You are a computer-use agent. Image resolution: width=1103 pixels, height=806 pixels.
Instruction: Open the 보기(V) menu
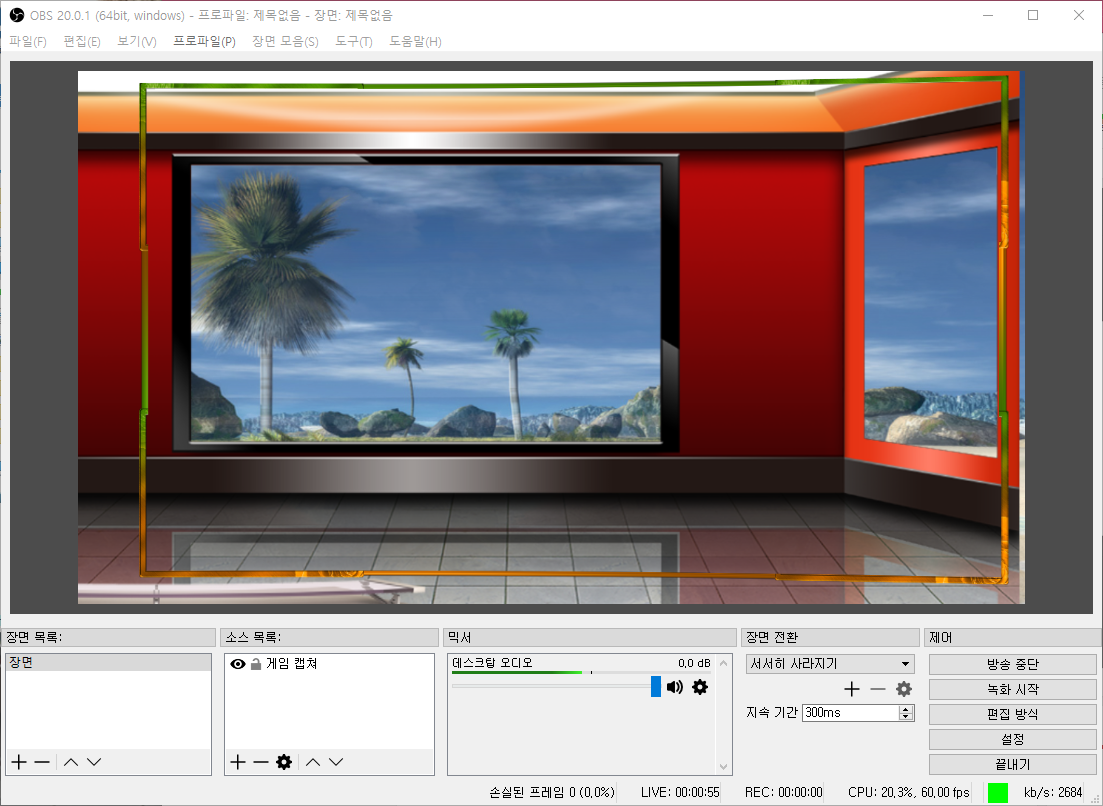pyautogui.click(x=136, y=41)
